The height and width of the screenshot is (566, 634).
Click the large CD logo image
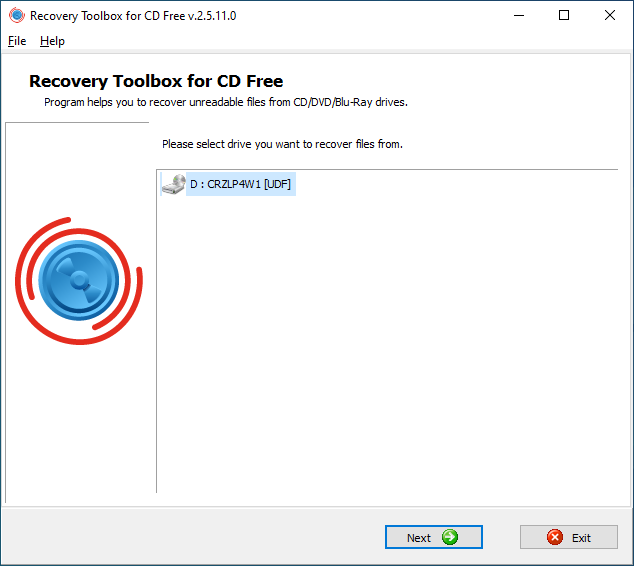coord(79,281)
